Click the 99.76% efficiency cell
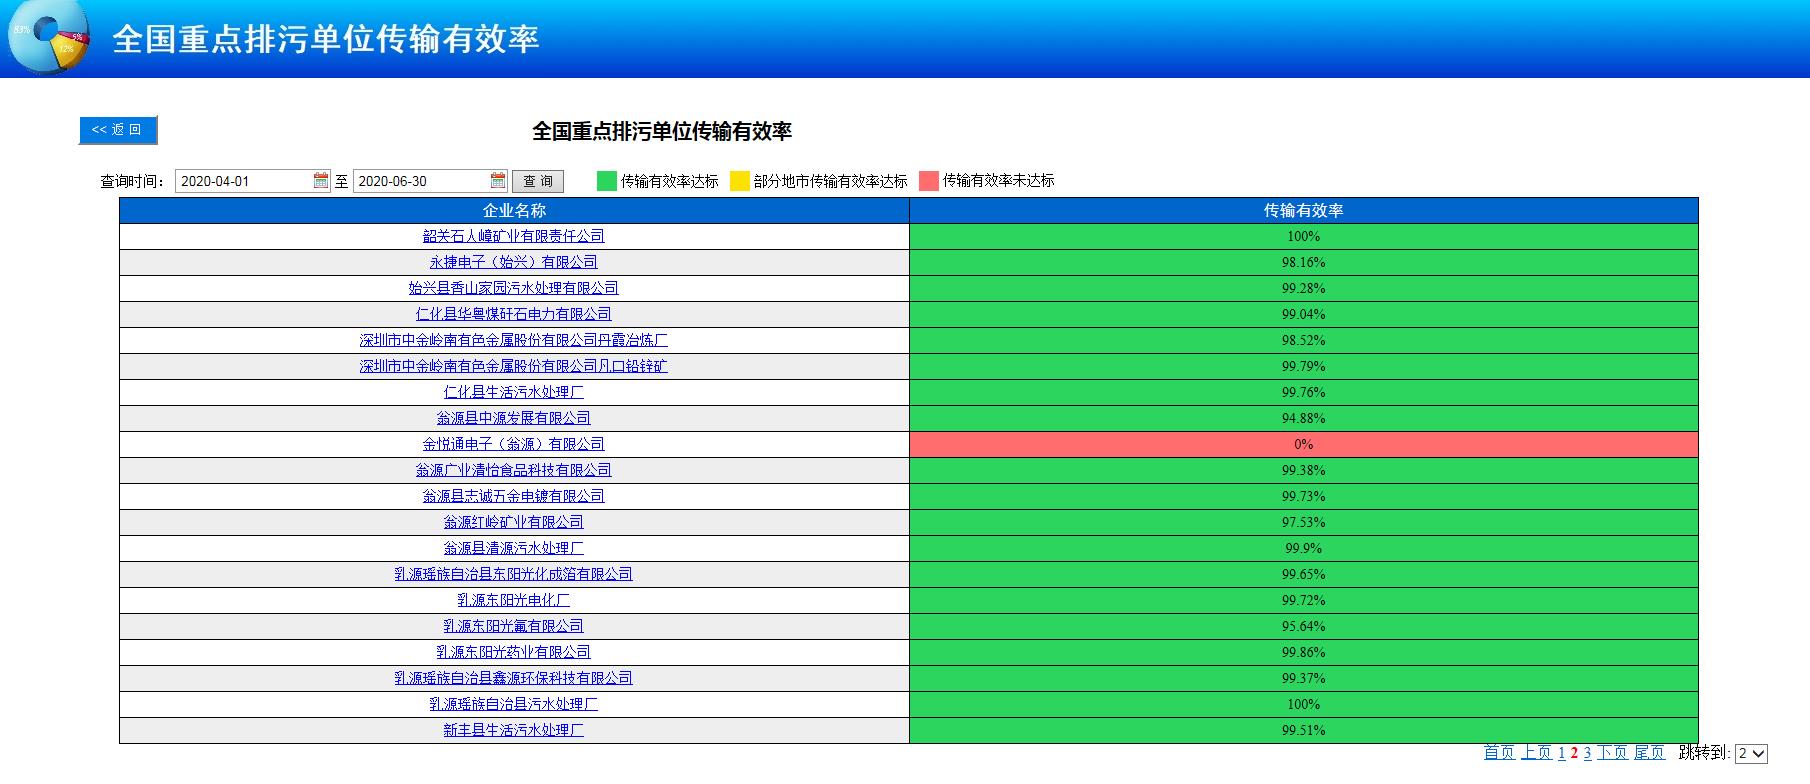The image size is (1810, 784). [1304, 392]
